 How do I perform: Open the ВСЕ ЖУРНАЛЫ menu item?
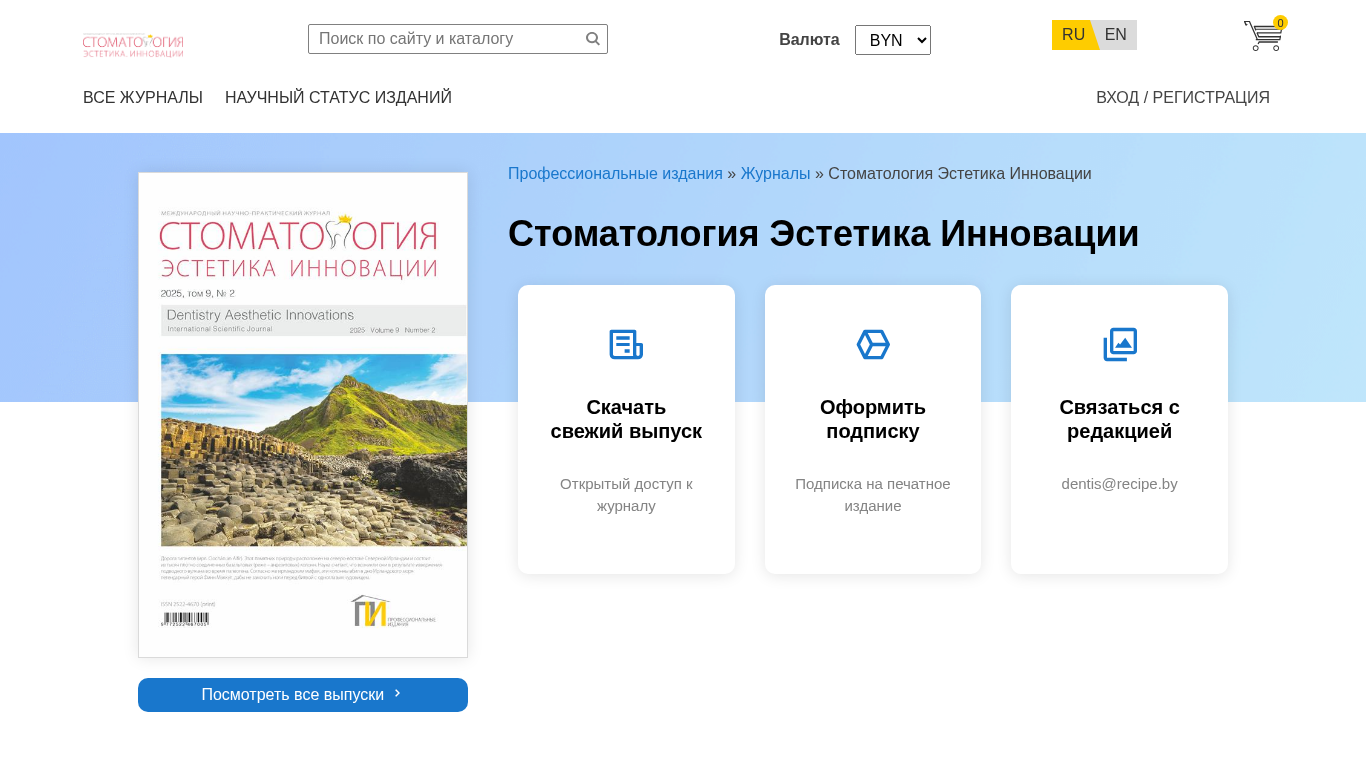(x=143, y=98)
